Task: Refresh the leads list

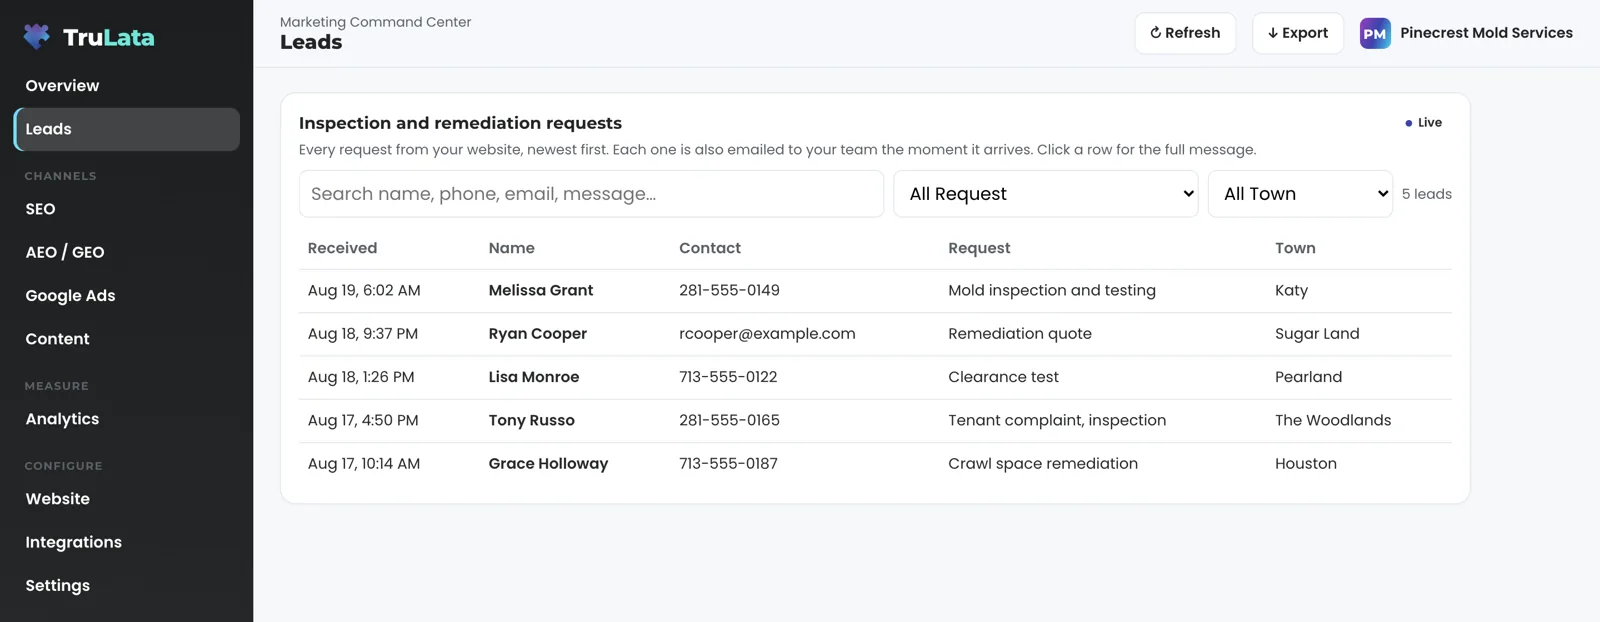Action: tap(1185, 33)
